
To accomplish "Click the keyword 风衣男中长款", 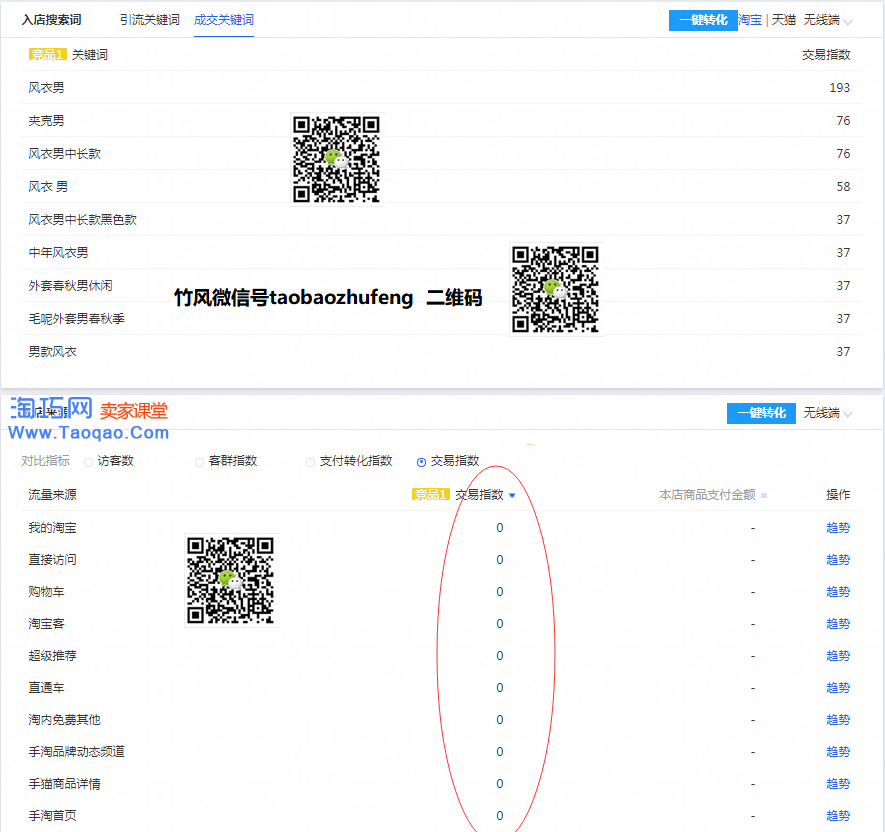I will 64,154.
